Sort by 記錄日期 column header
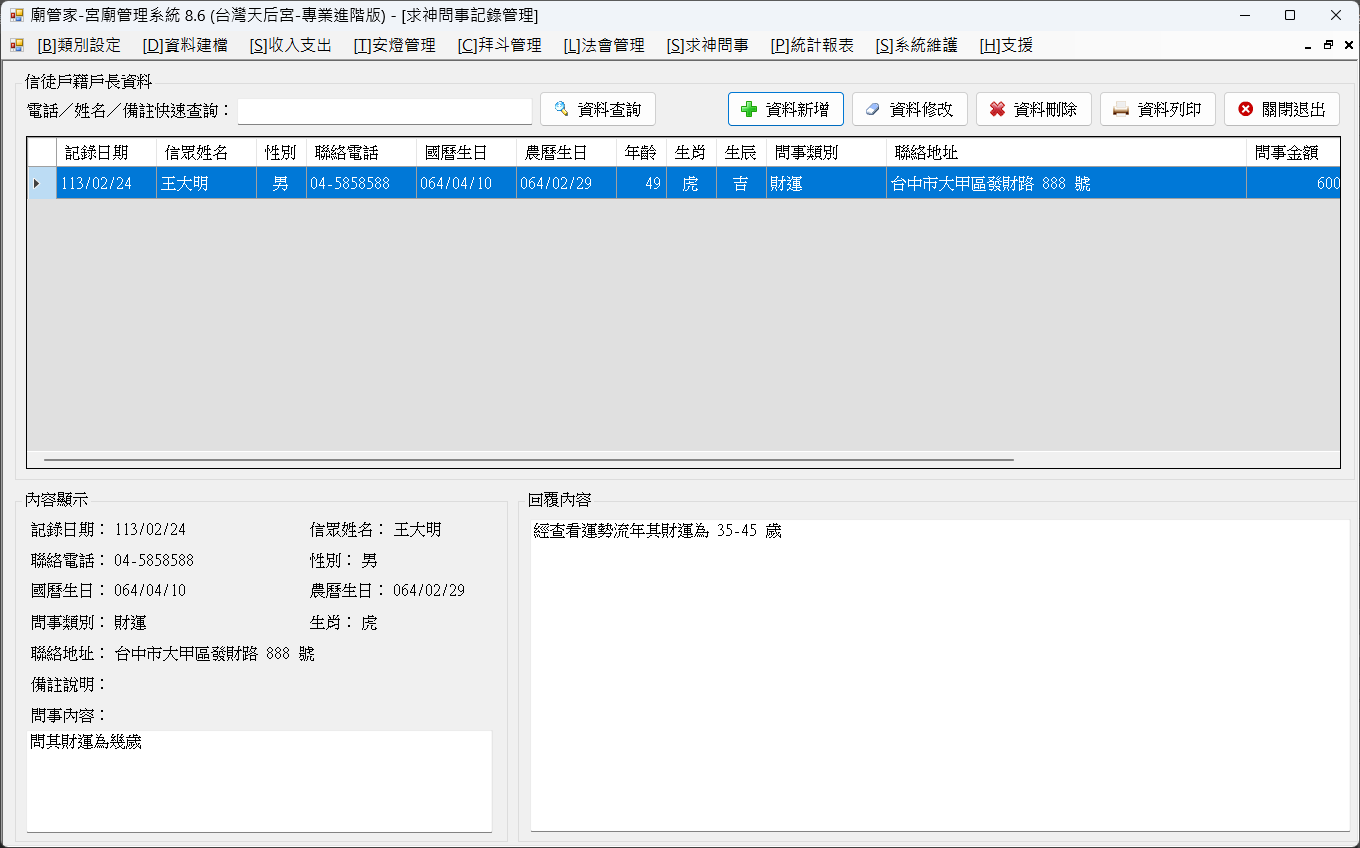Screen dimensions: 1360x848 (106, 152)
